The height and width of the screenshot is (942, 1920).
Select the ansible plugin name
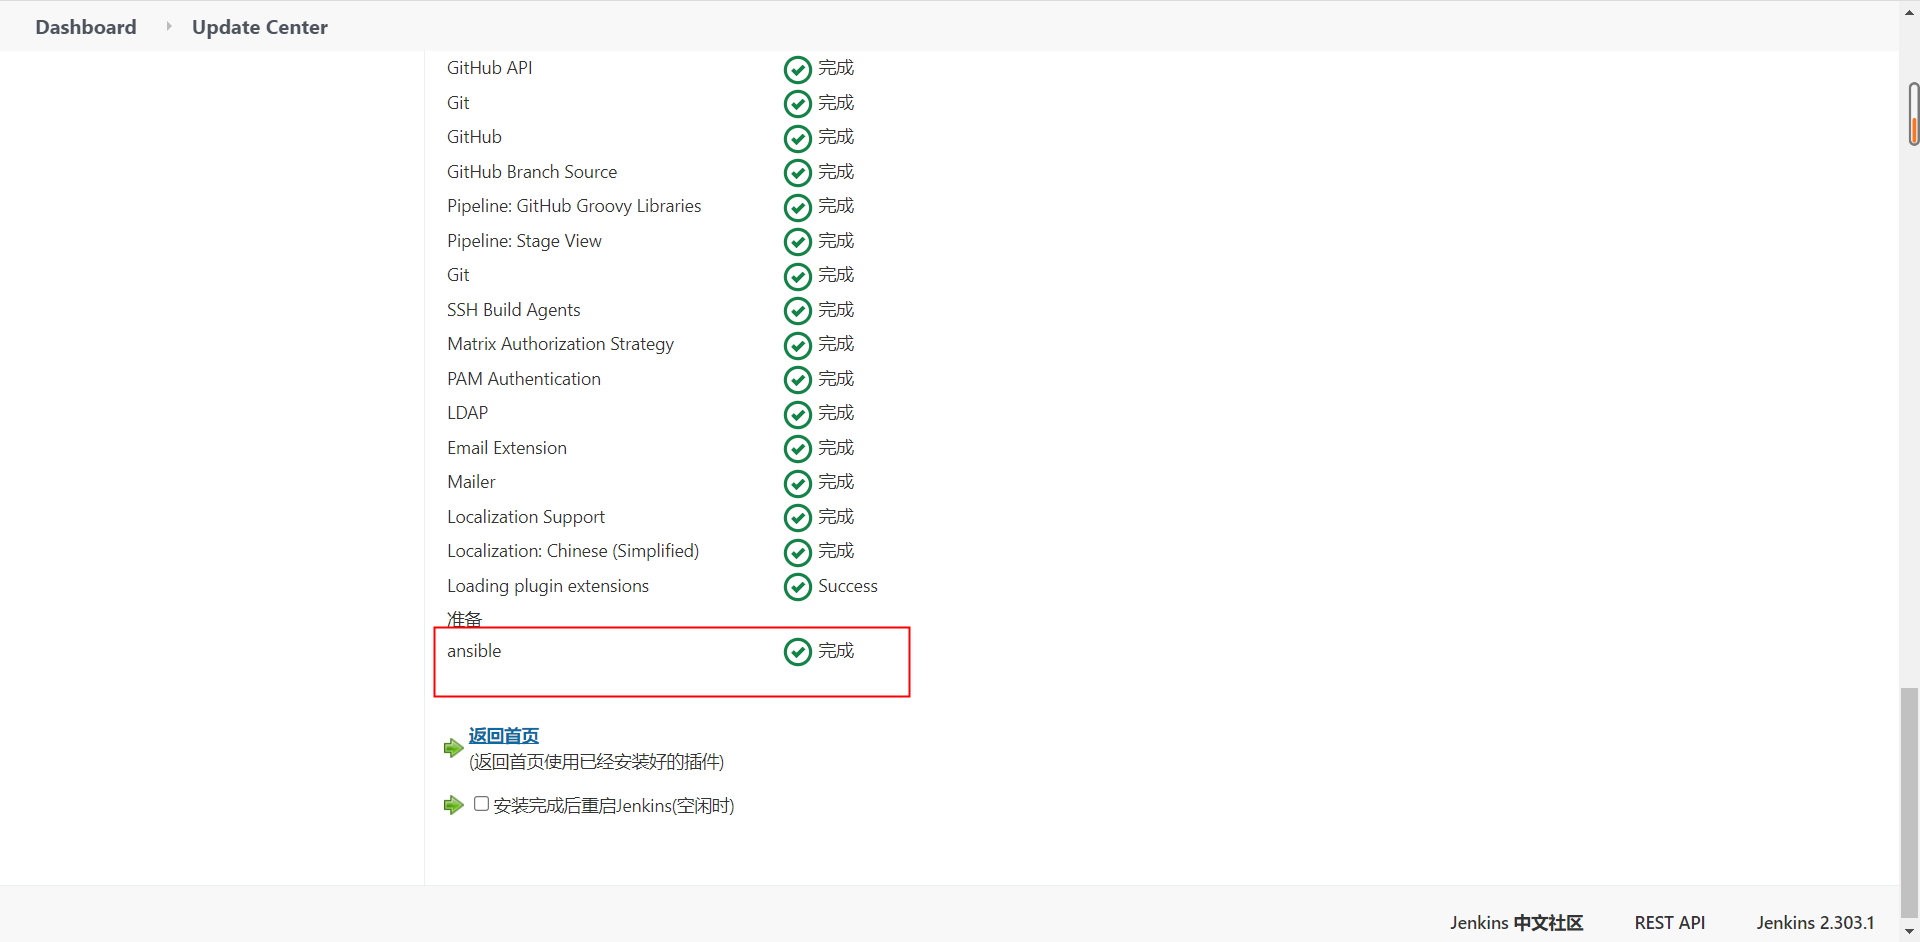coord(474,651)
